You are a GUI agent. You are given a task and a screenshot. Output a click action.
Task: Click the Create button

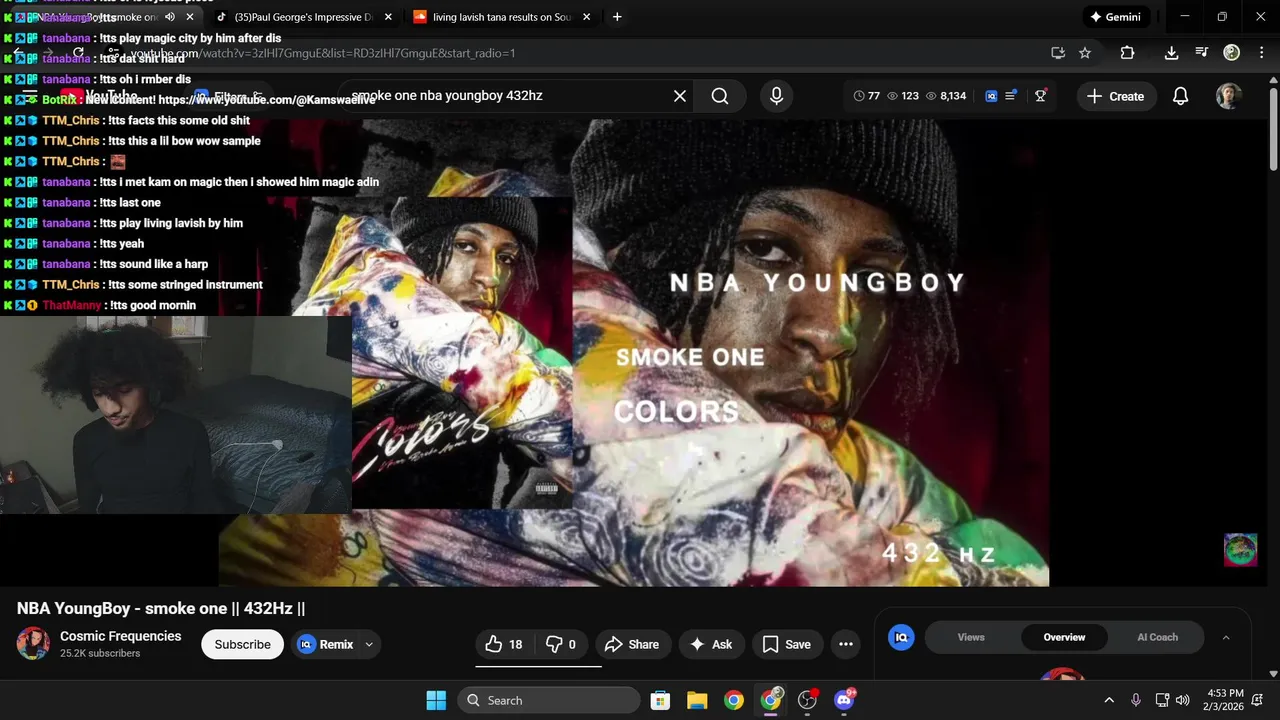1115,96
